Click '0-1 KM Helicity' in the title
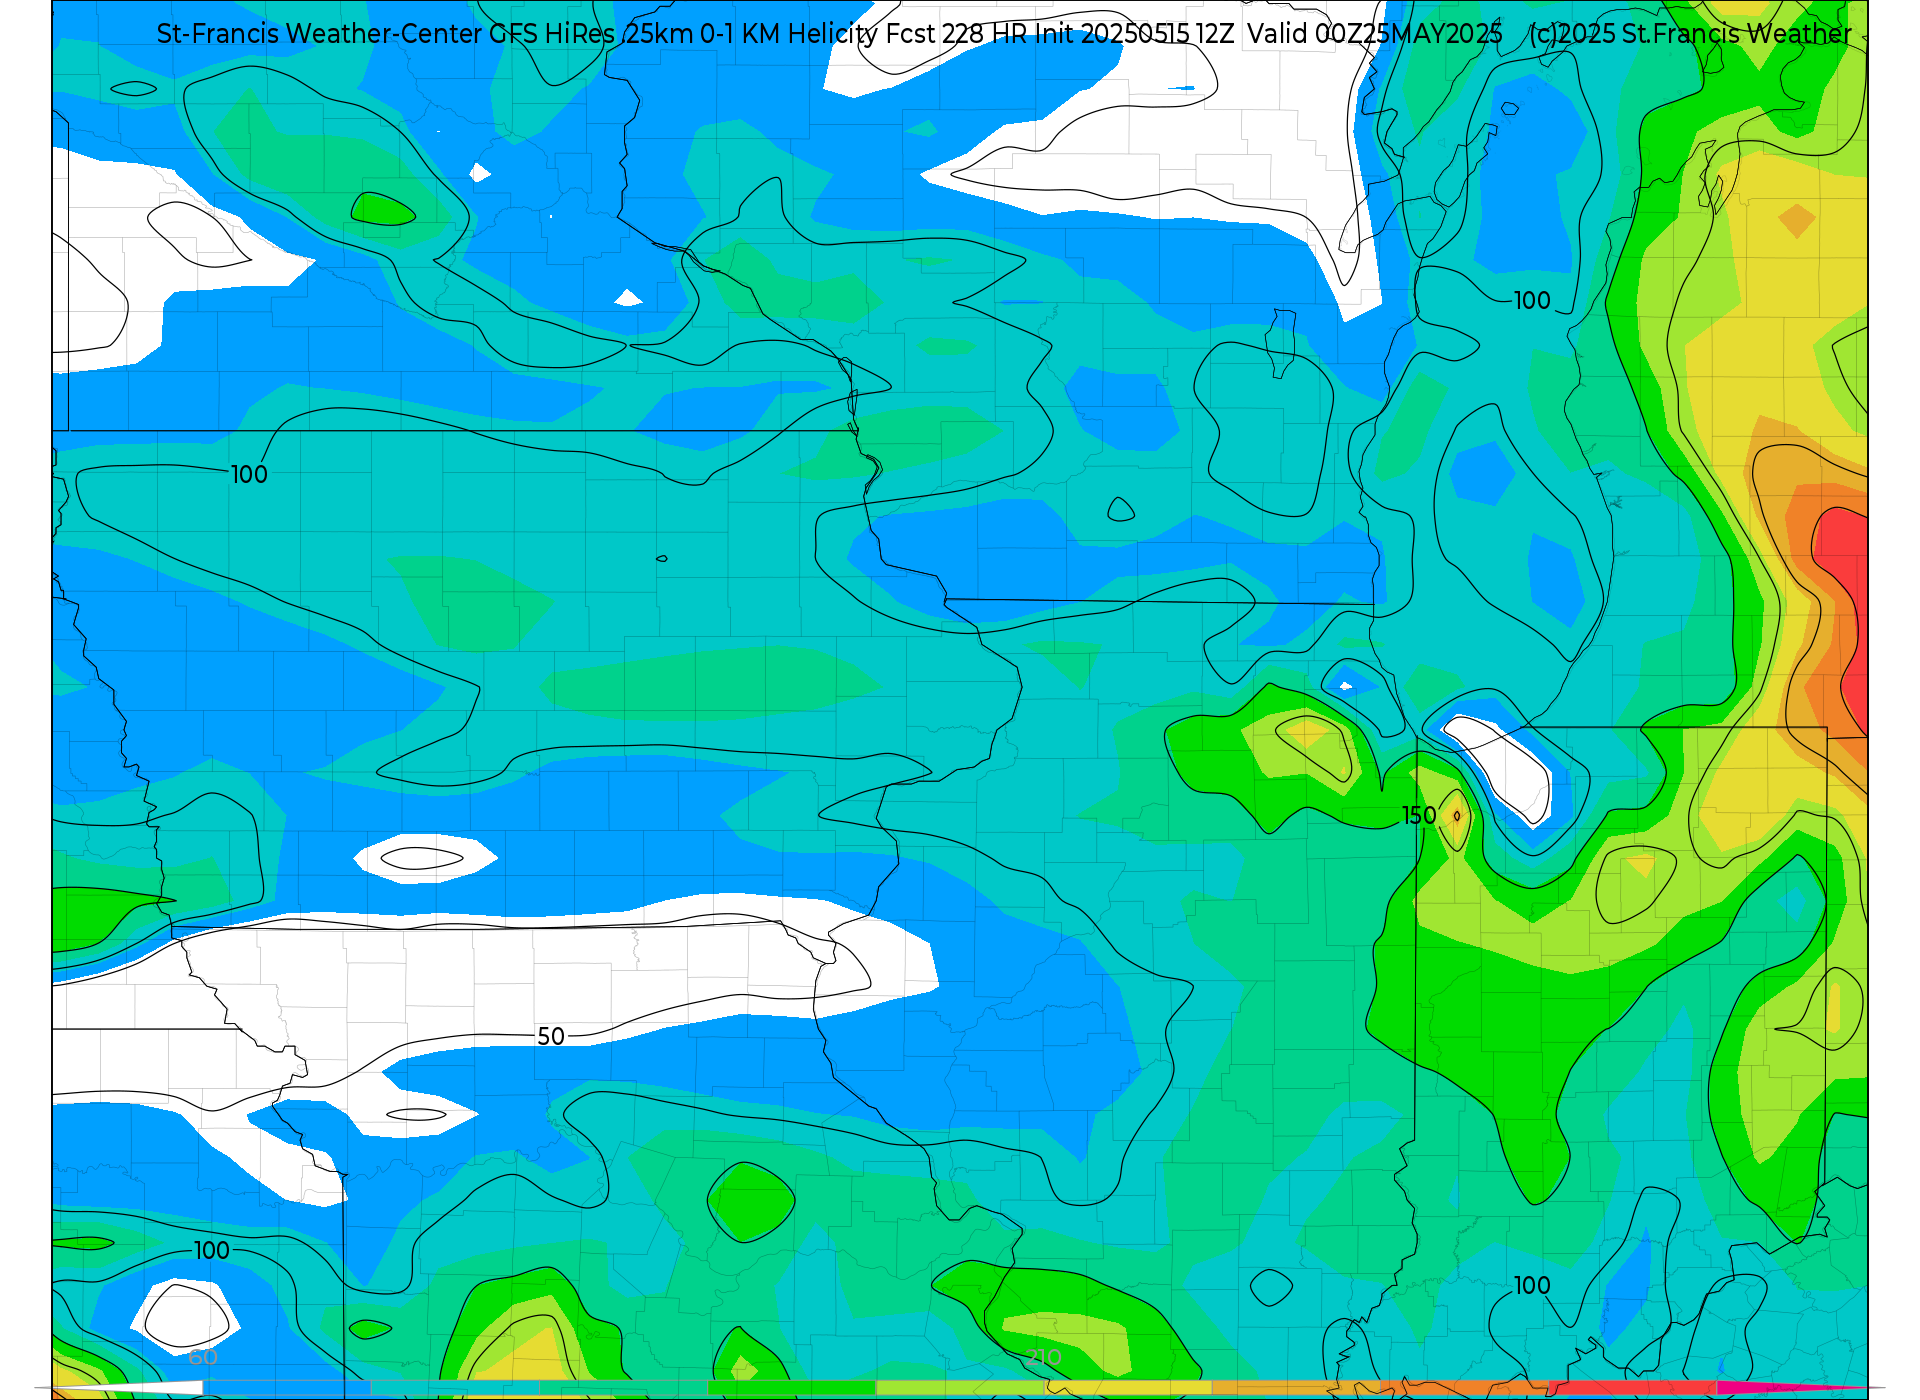 [x=790, y=34]
